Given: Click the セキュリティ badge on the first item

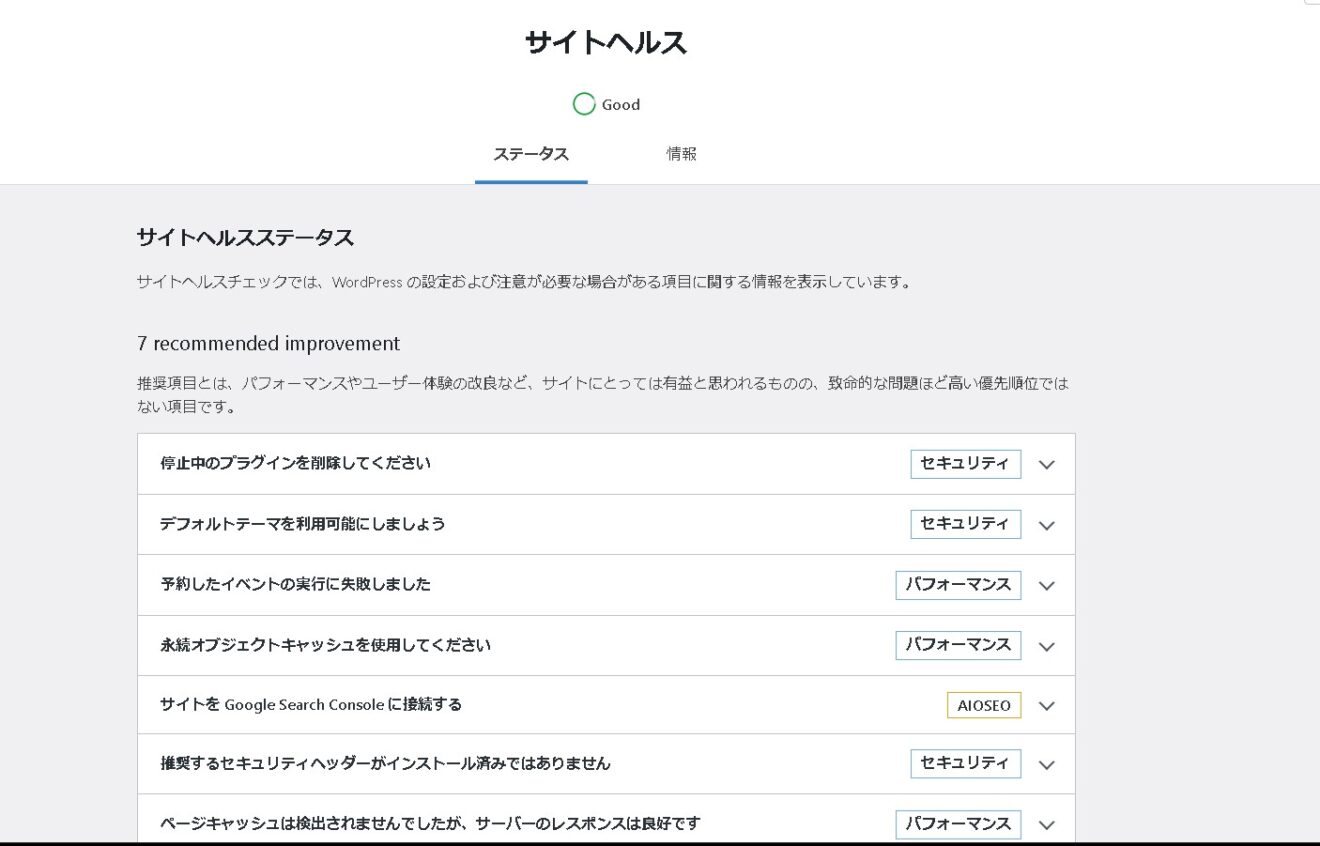Looking at the screenshot, I should coord(964,463).
